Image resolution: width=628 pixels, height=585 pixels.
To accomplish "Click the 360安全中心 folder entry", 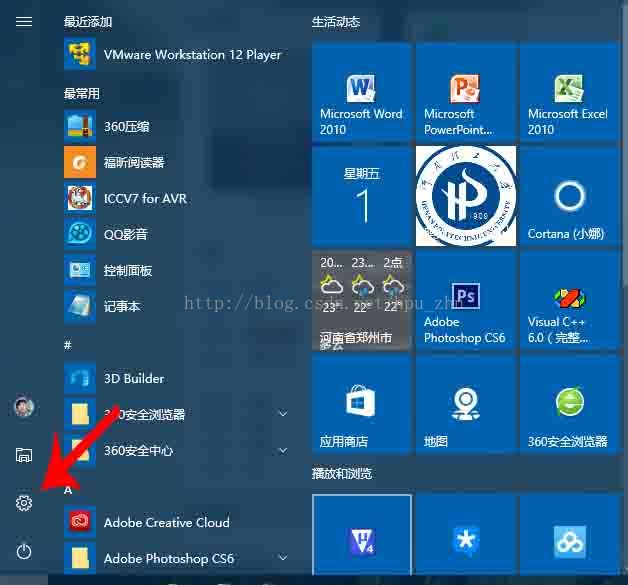I will point(176,450).
